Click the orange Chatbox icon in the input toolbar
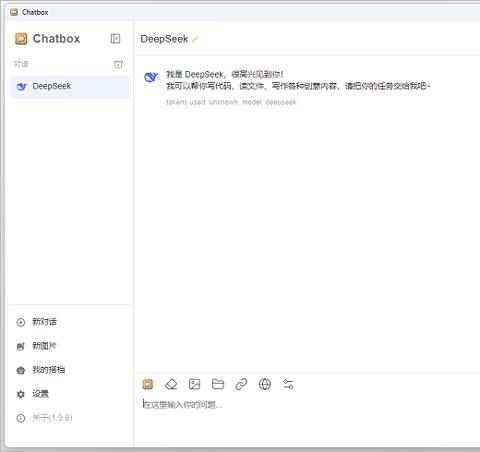The height and width of the screenshot is (452, 480). 148,384
